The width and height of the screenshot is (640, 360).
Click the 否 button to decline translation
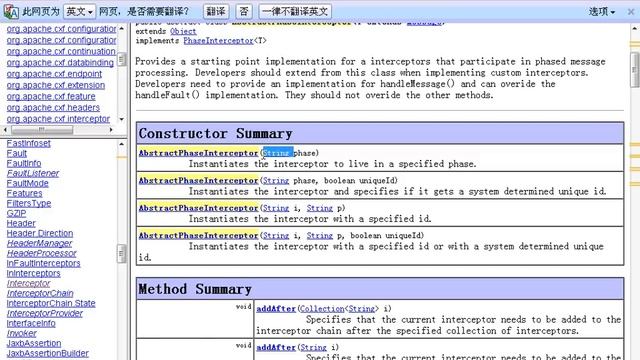pos(244,11)
